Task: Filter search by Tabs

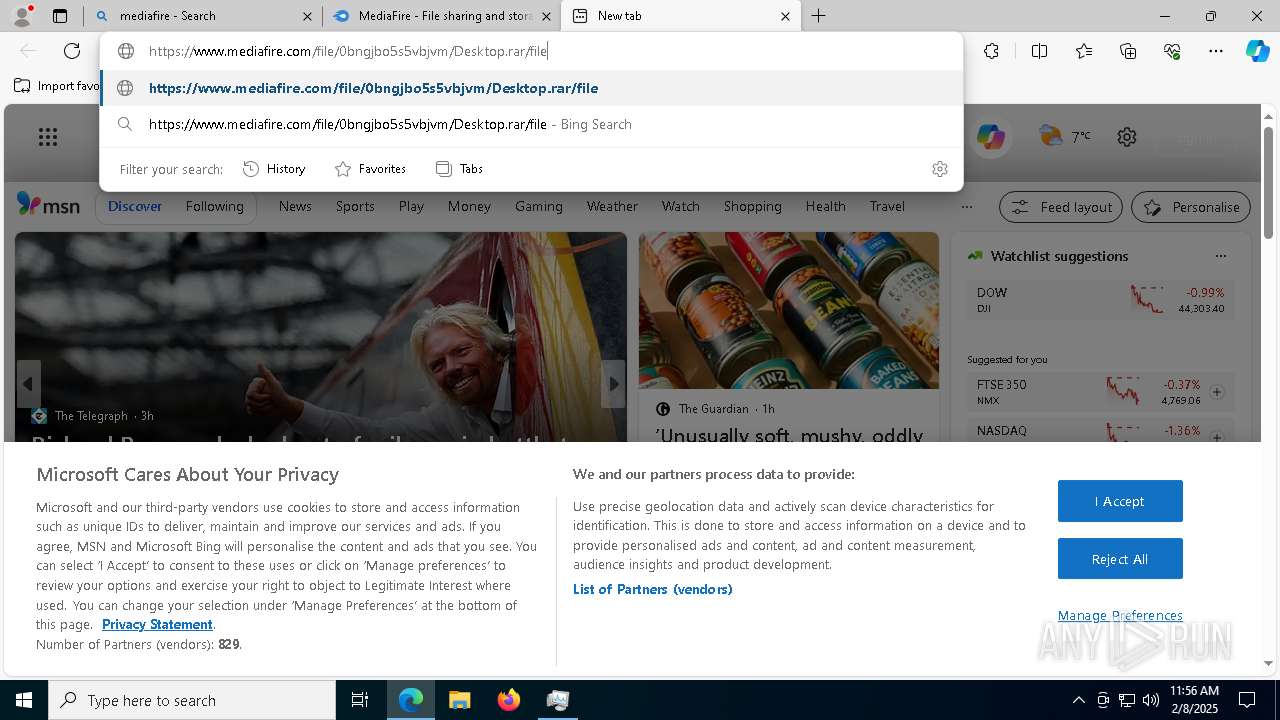Action: pos(459,169)
